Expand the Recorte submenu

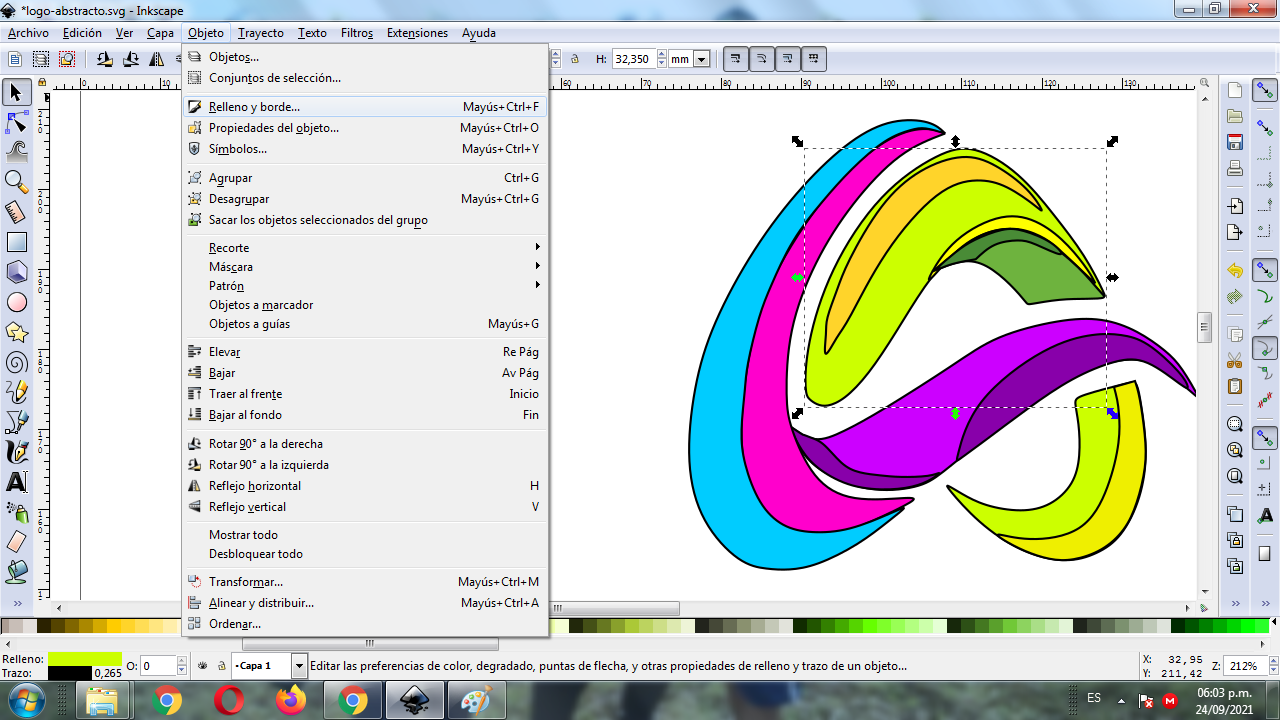(x=364, y=247)
